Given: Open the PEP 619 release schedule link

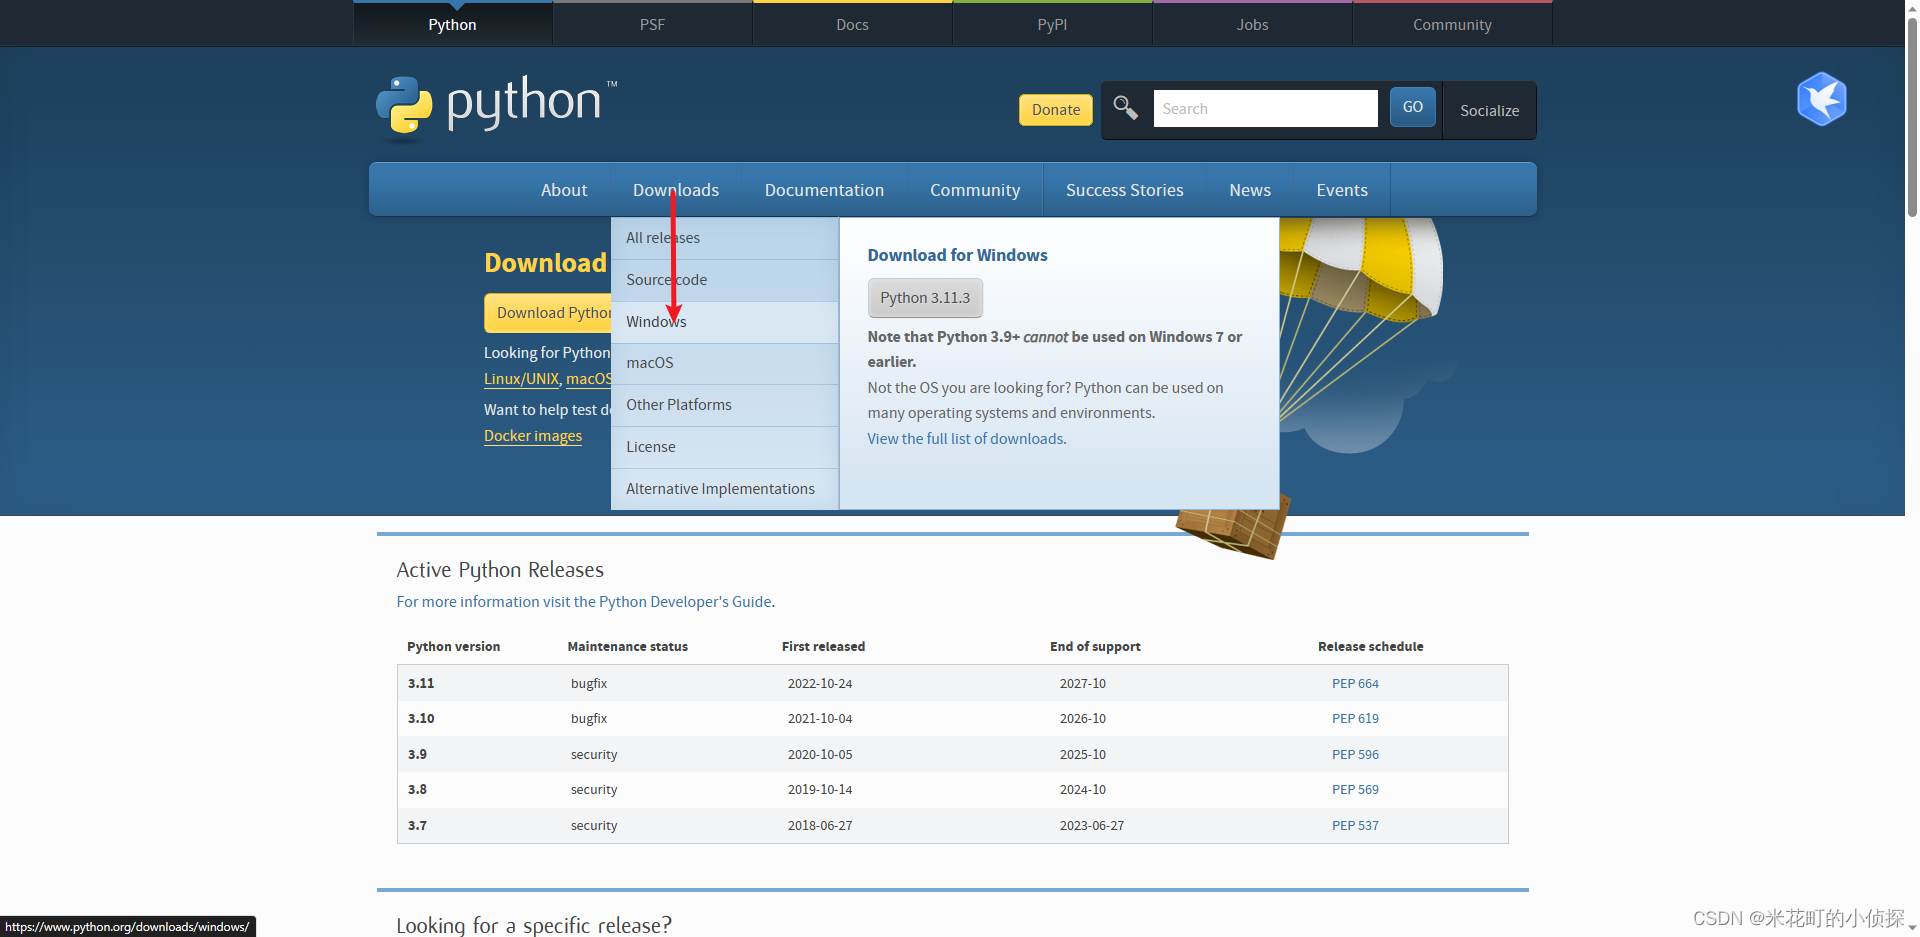Looking at the screenshot, I should tap(1355, 719).
